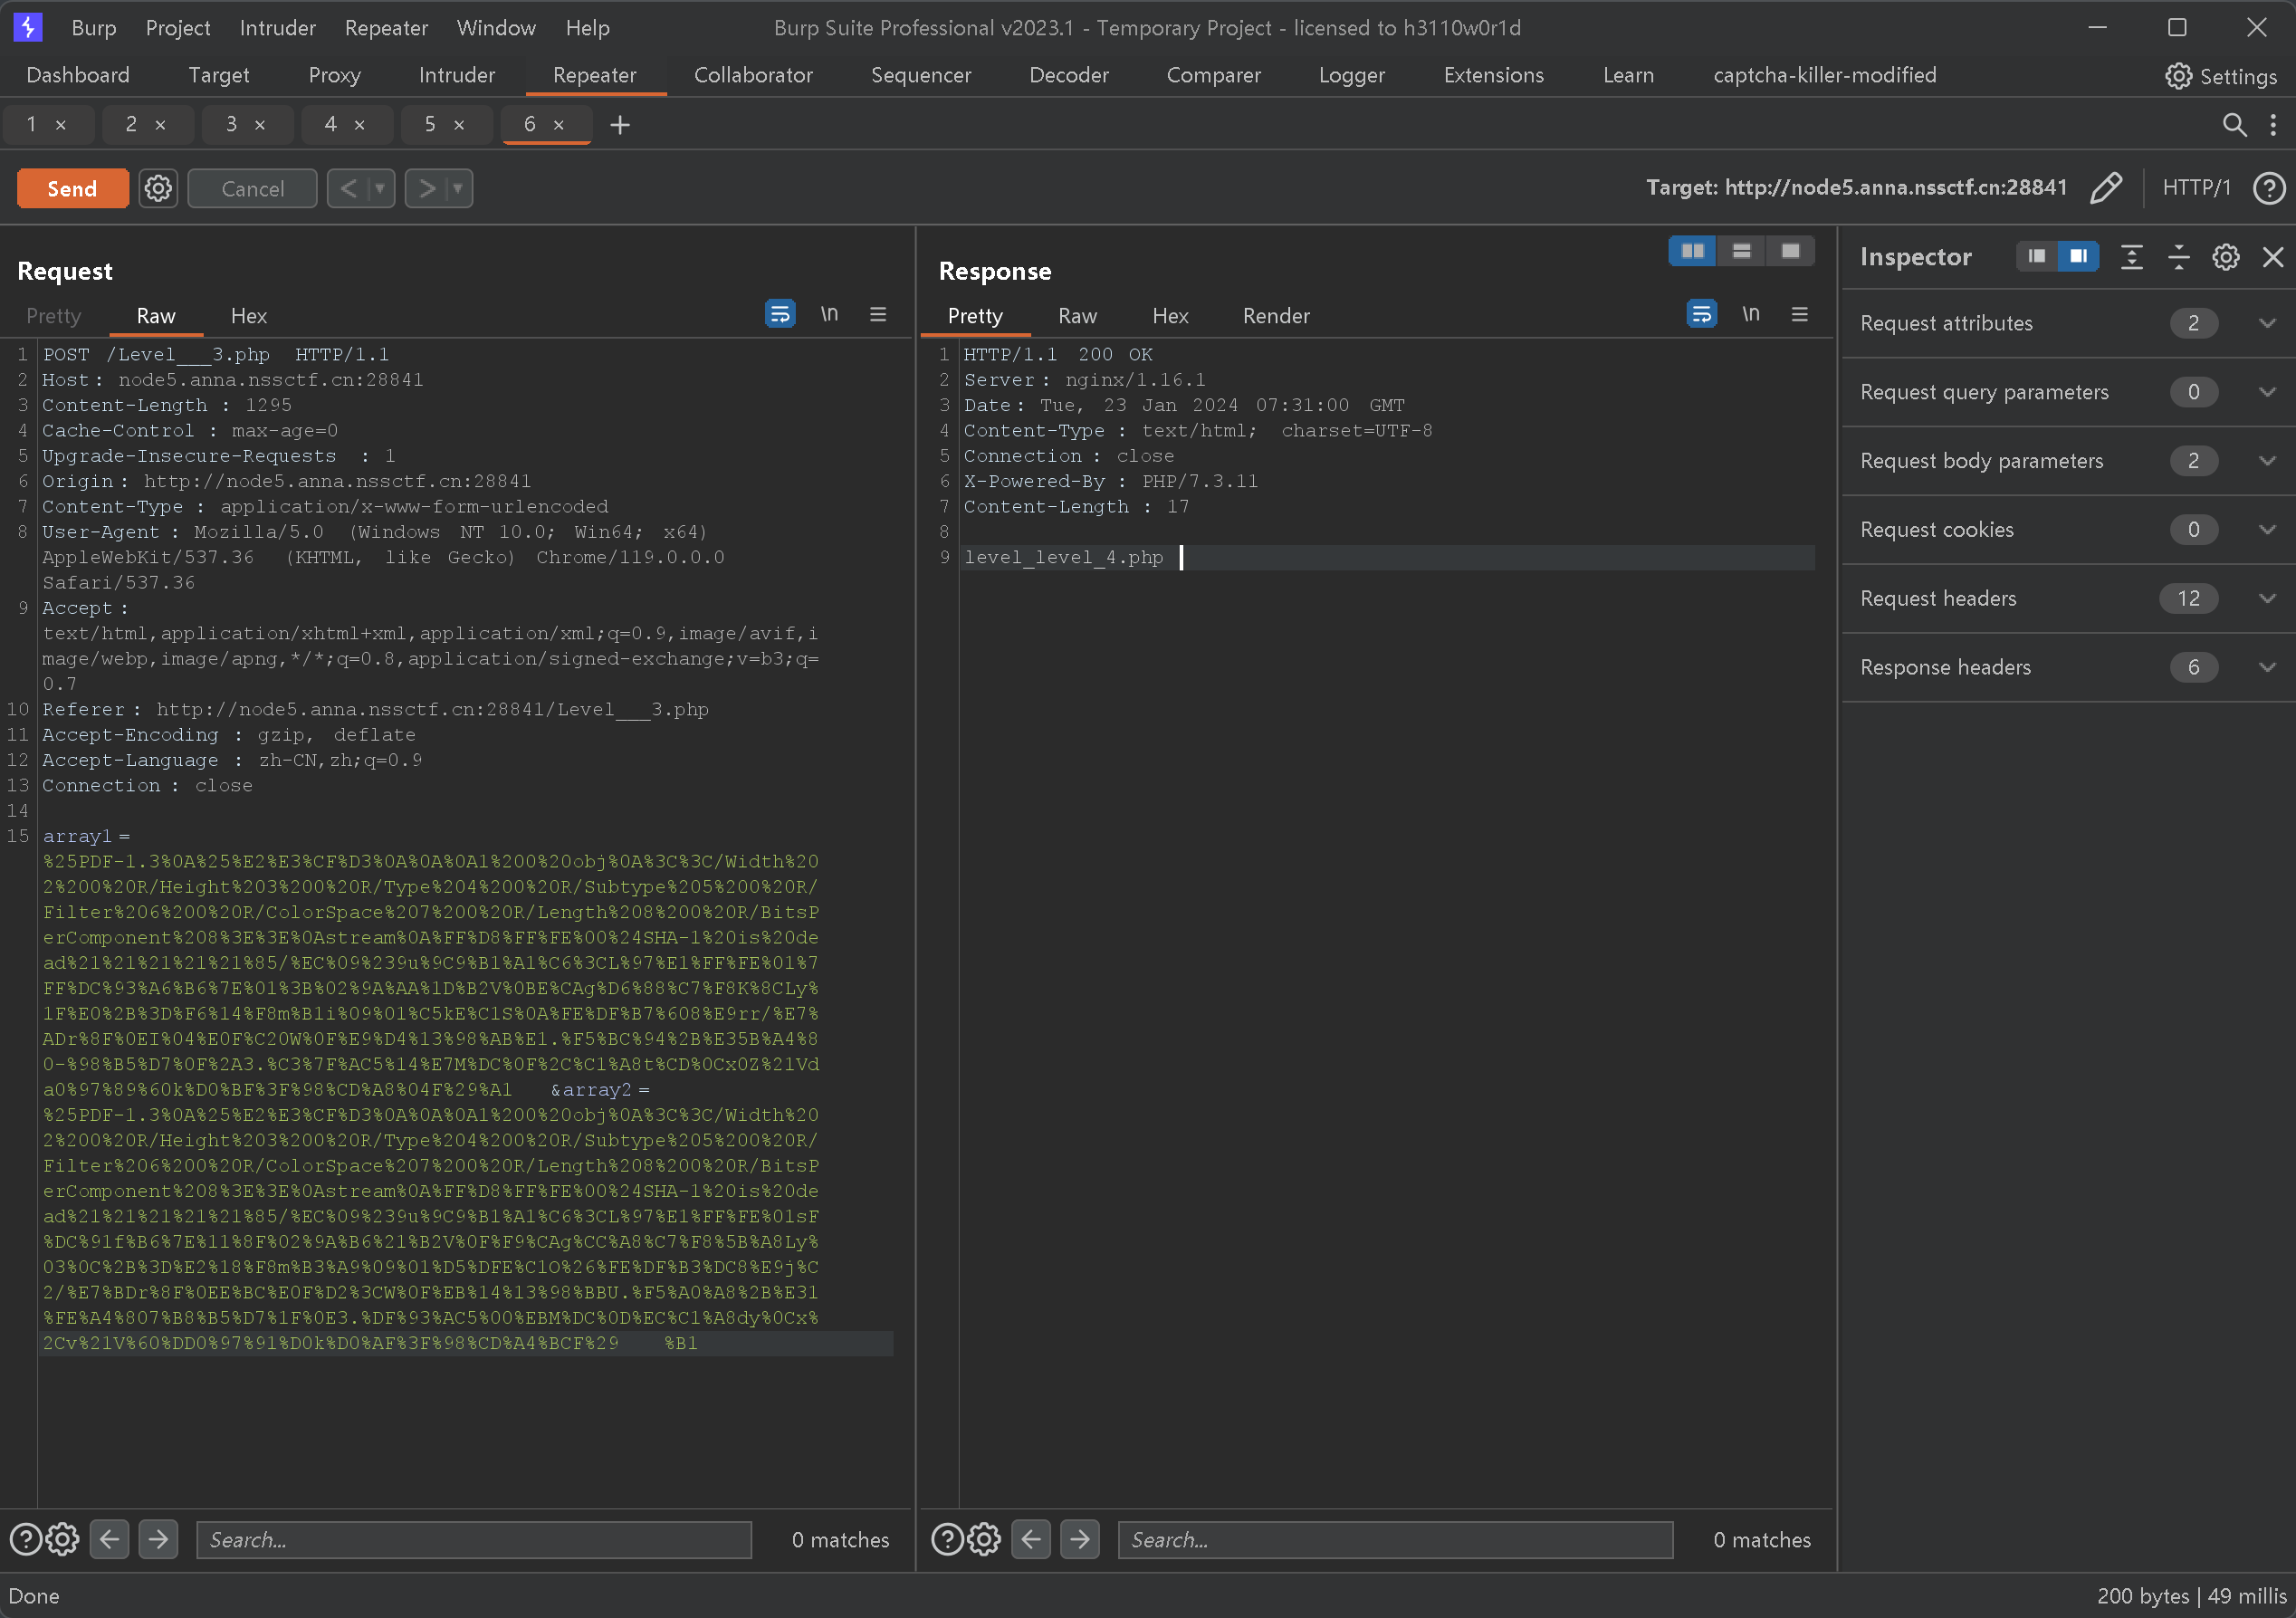This screenshot has width=2296, height=1618.
Task: Switch to the Intruder tool tab
Action: click(456, 75)
